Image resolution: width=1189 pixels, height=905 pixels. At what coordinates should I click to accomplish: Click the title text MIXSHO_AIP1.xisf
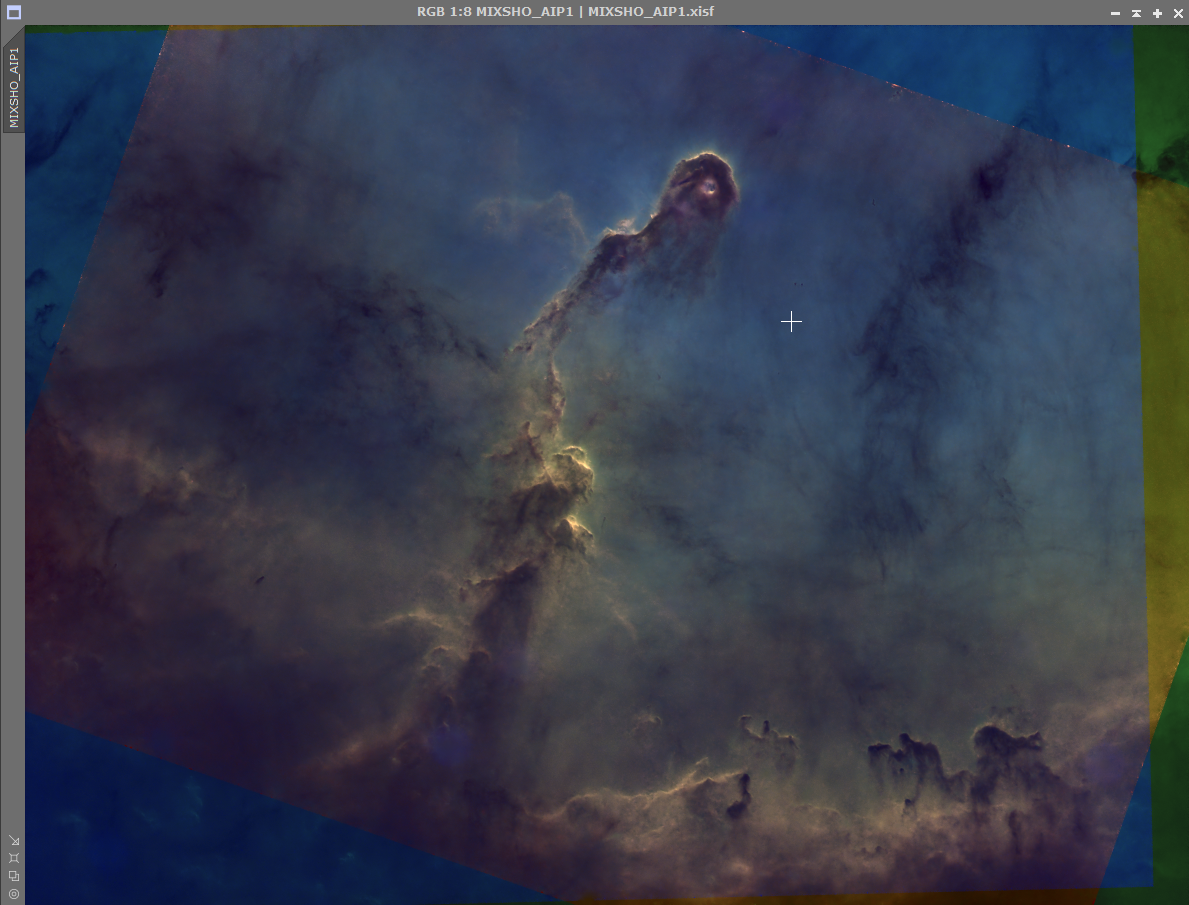click(651, 11)
